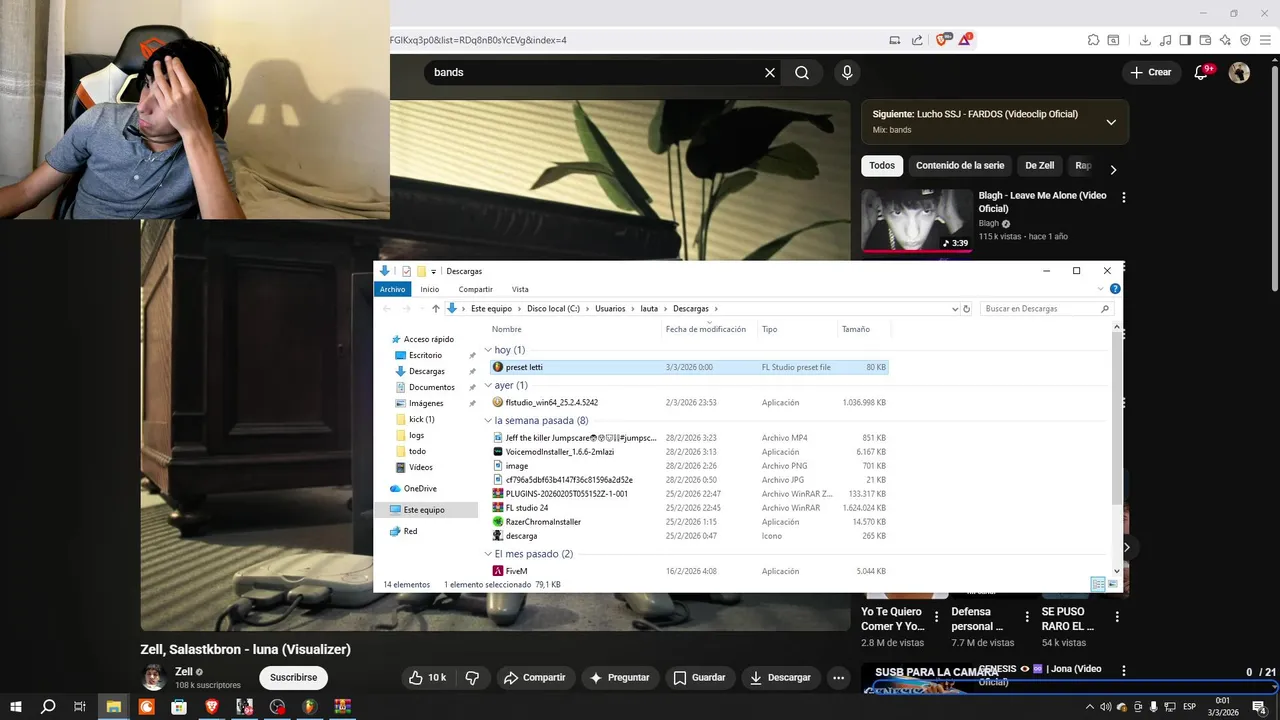Click the magnifier in Buscar en Descargas
Image resolution: width=1280 pixels, height=720 pixels.
click(x=1105, y=309)
